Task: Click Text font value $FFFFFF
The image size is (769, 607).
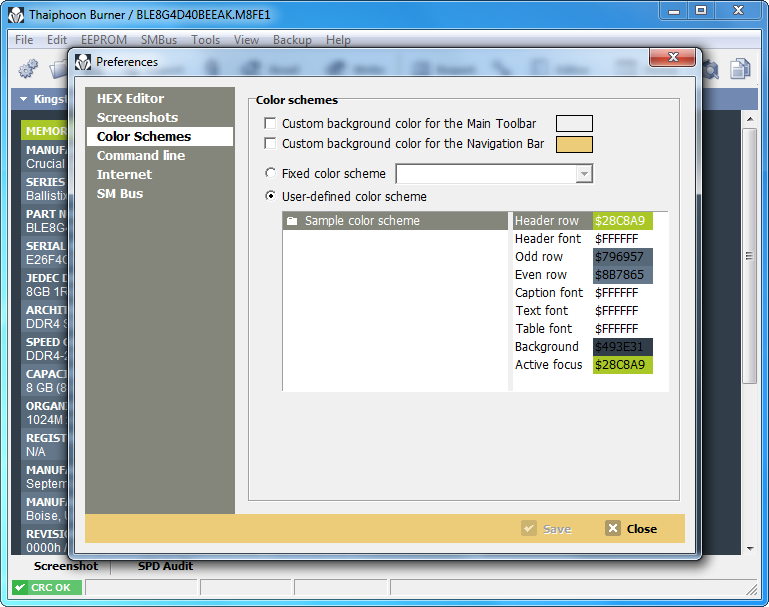Action: [x=622, y=311]
